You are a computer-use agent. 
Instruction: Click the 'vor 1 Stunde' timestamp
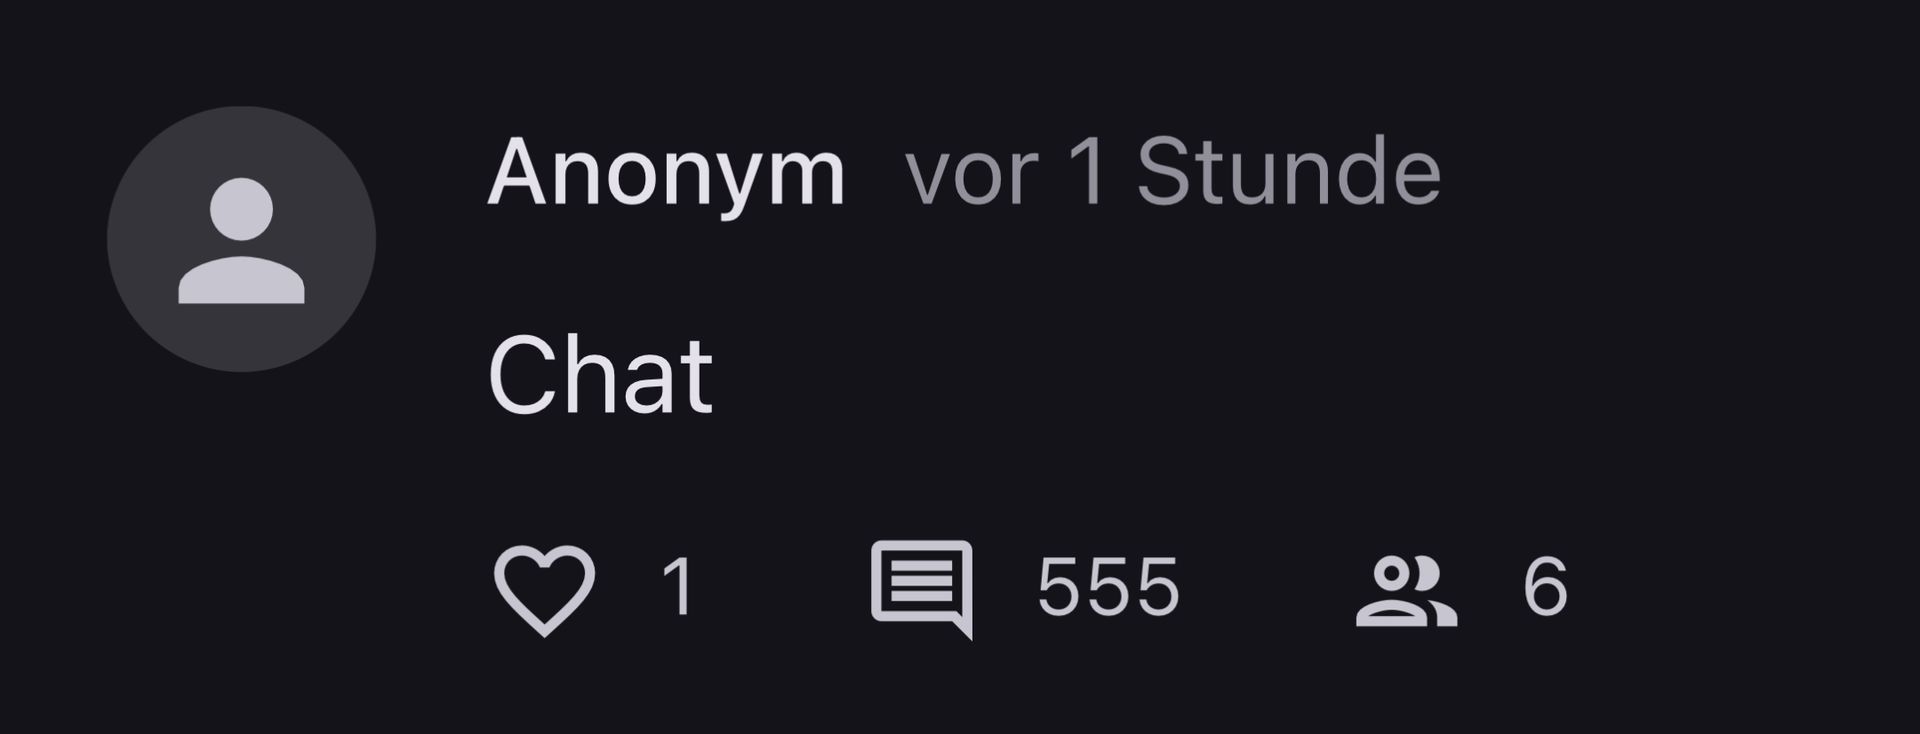[x=1173, y=172]
